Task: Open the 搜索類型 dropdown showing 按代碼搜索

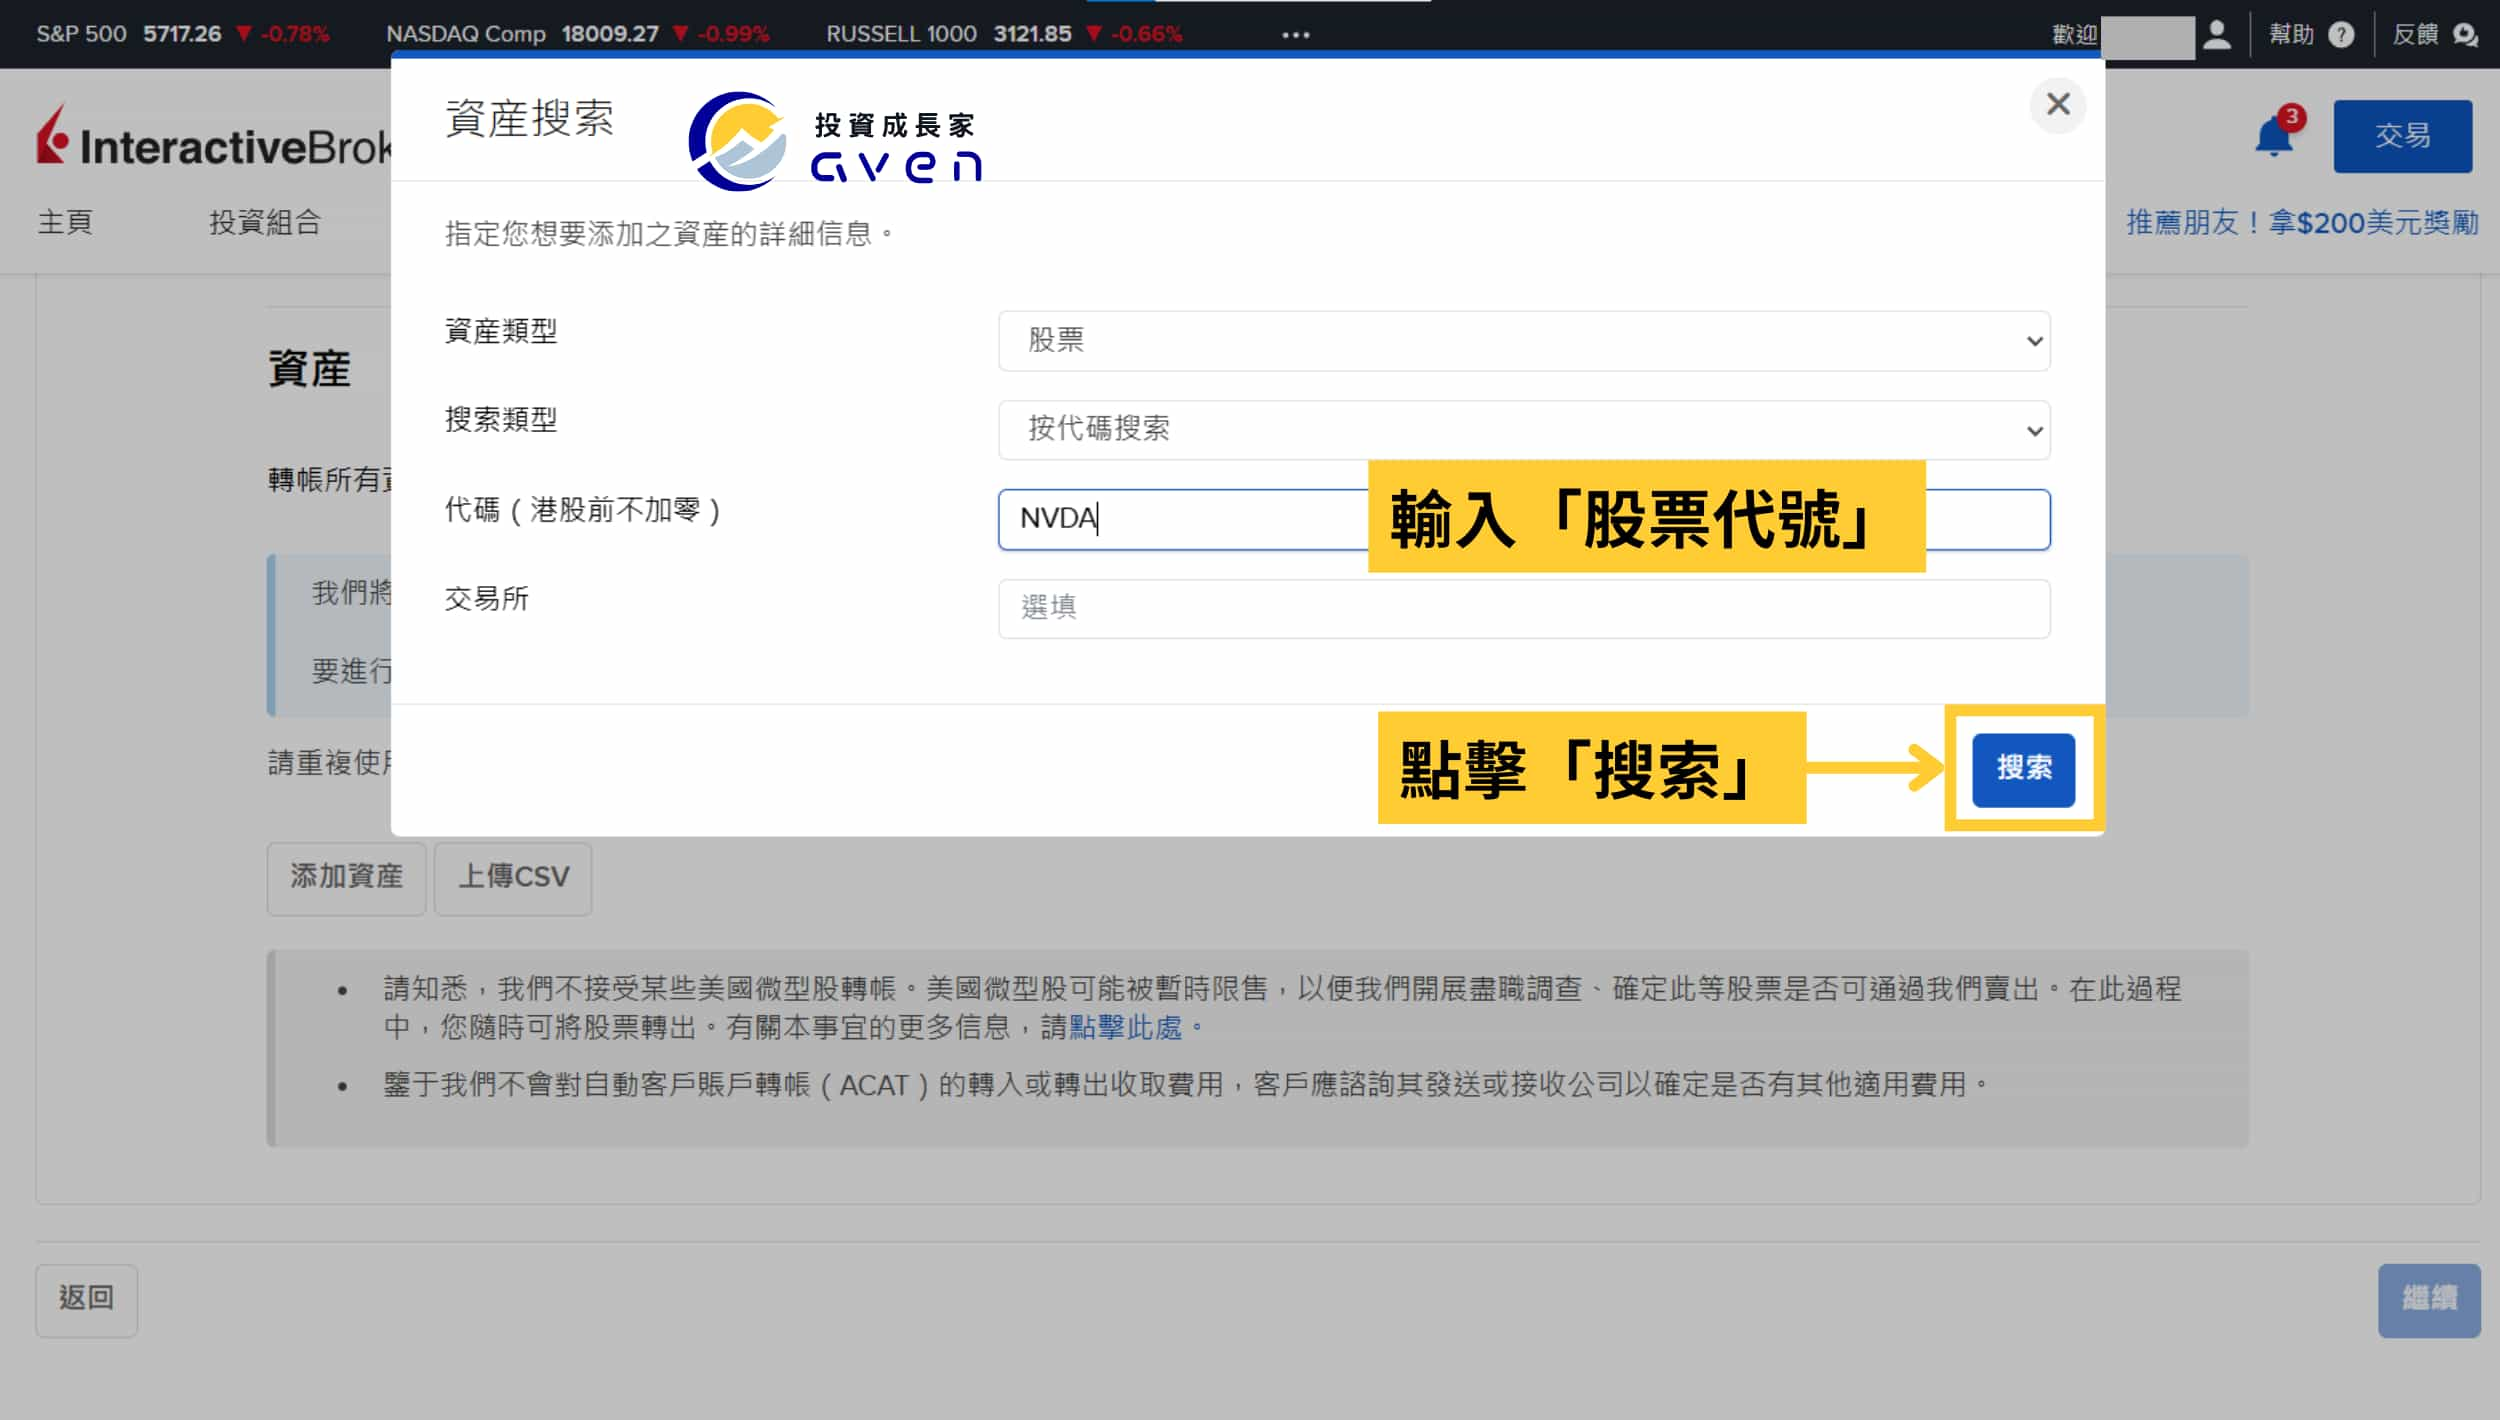Action: (x=1524, y=430)
